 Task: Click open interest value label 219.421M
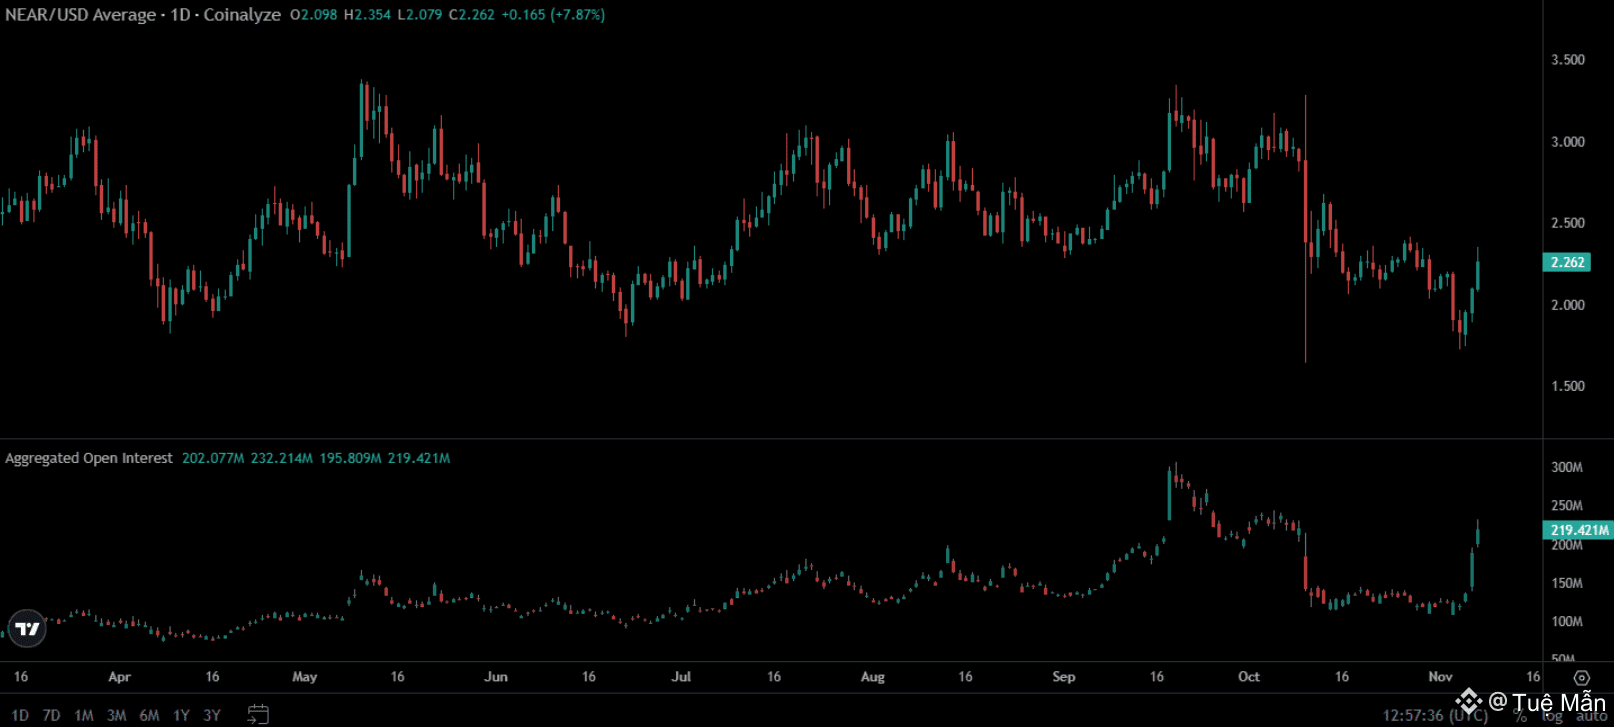1579,530
